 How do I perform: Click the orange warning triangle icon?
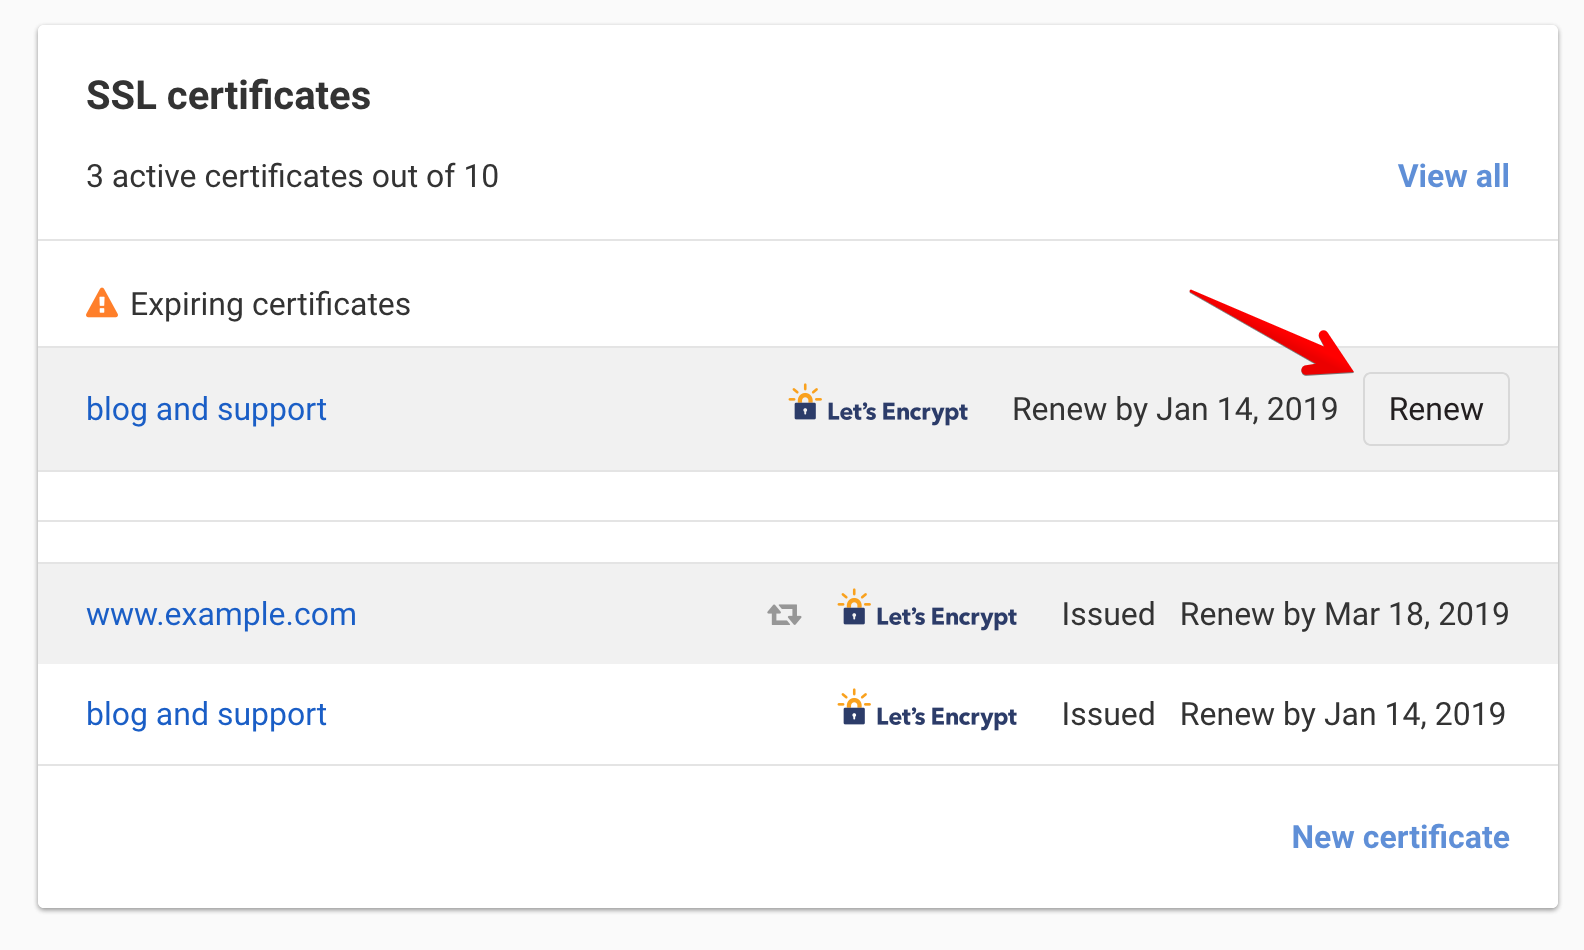click(102, 303)
